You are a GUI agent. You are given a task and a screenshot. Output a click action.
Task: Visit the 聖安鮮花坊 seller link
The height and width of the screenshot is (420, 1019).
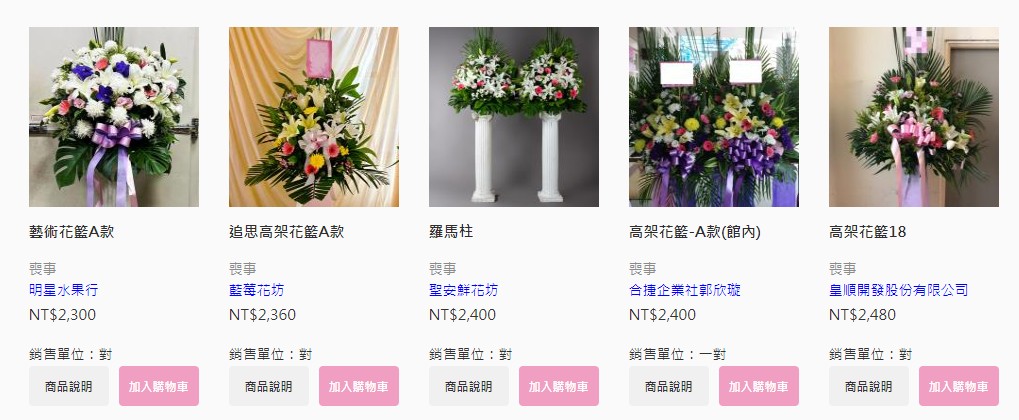tap(463, 290)
